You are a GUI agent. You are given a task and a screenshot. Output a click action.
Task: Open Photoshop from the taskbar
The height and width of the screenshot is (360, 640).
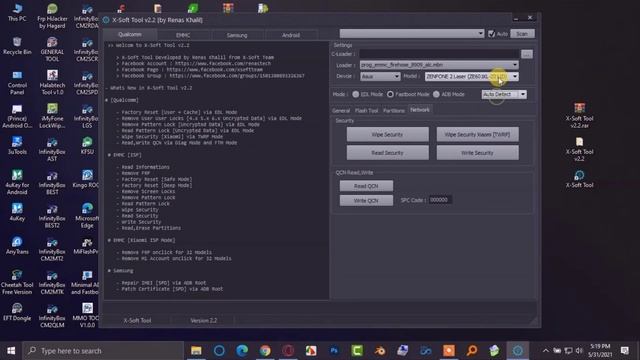[334, 351]
